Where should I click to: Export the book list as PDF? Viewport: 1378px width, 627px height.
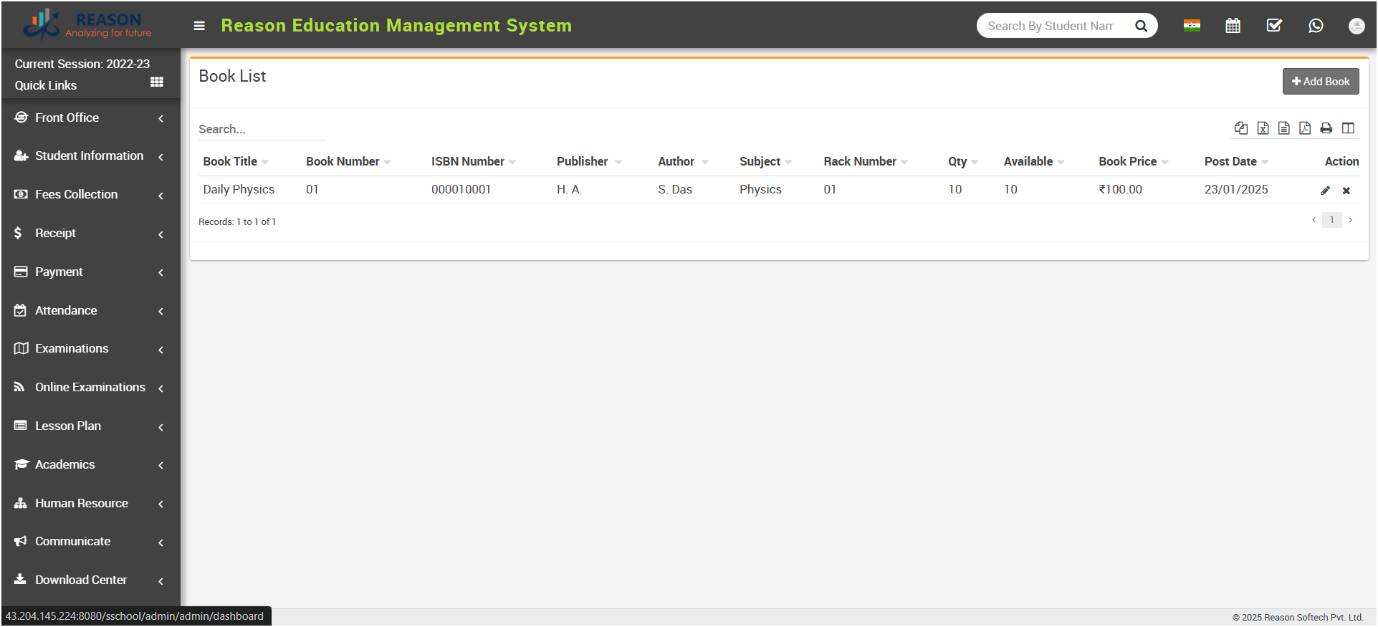pyautogui.click(x=1305, y=128)
